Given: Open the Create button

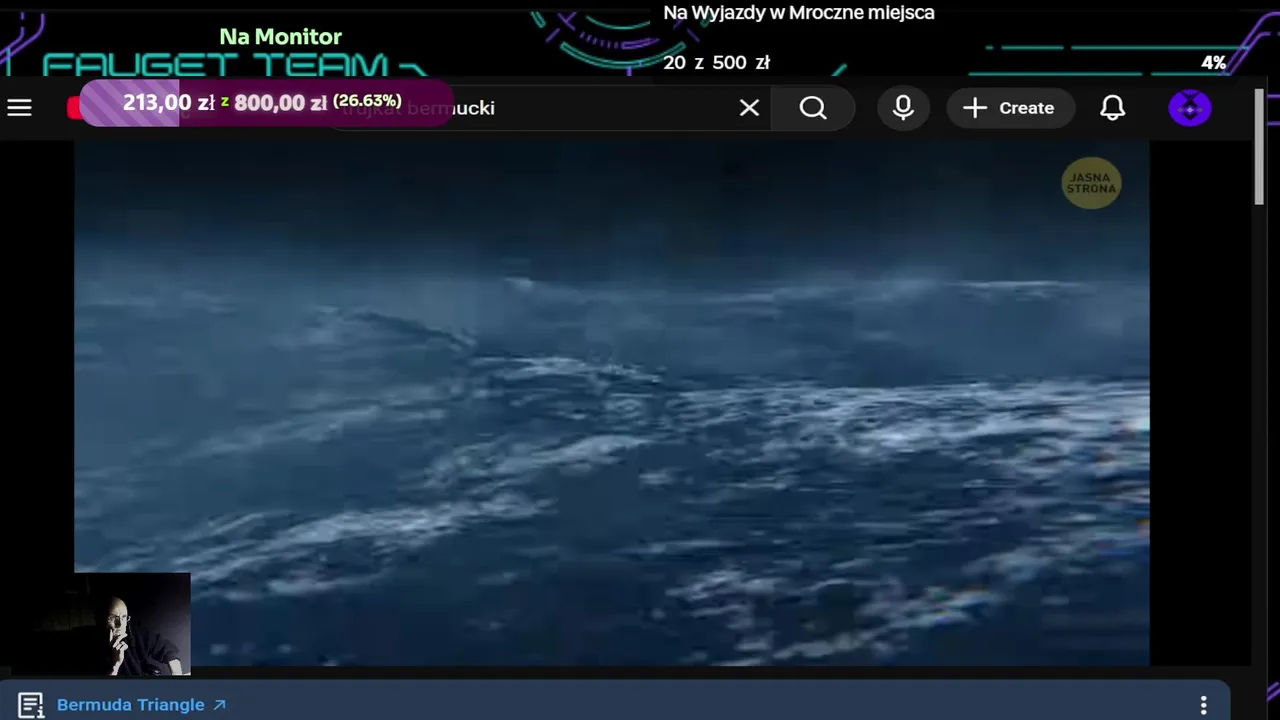Looking at the screenshot, I should coord(1010,108).
